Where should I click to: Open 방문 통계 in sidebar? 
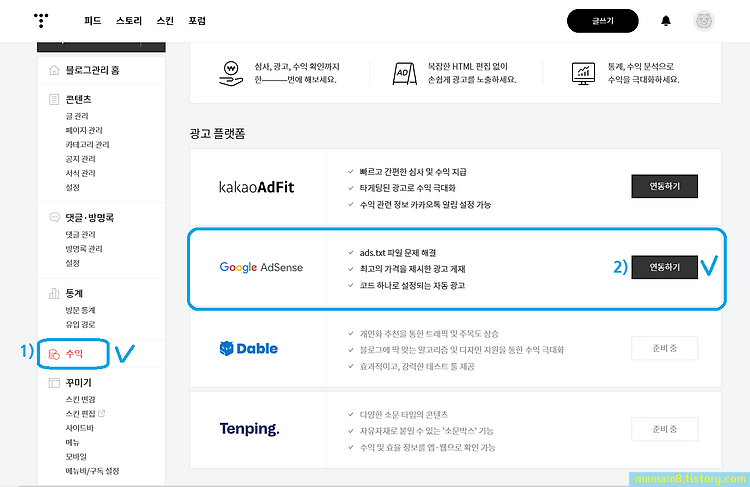point(80,310)
